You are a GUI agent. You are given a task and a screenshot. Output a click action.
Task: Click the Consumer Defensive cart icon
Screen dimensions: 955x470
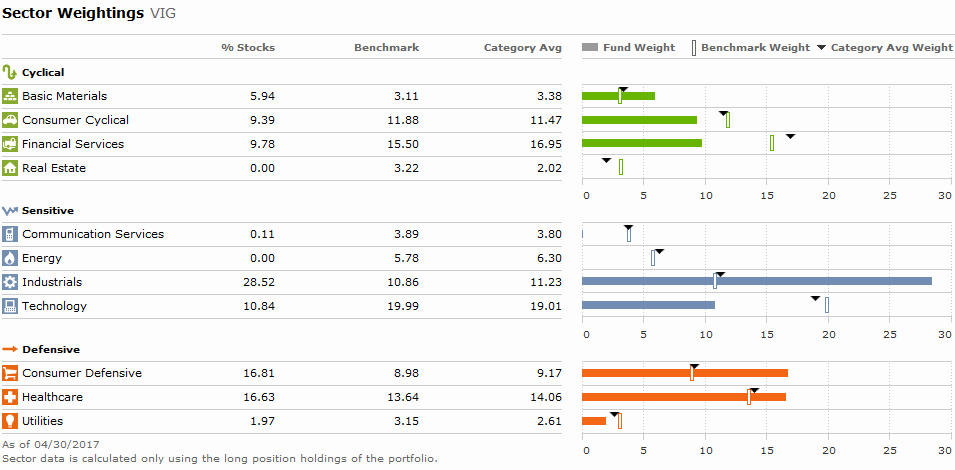(10, 373)
